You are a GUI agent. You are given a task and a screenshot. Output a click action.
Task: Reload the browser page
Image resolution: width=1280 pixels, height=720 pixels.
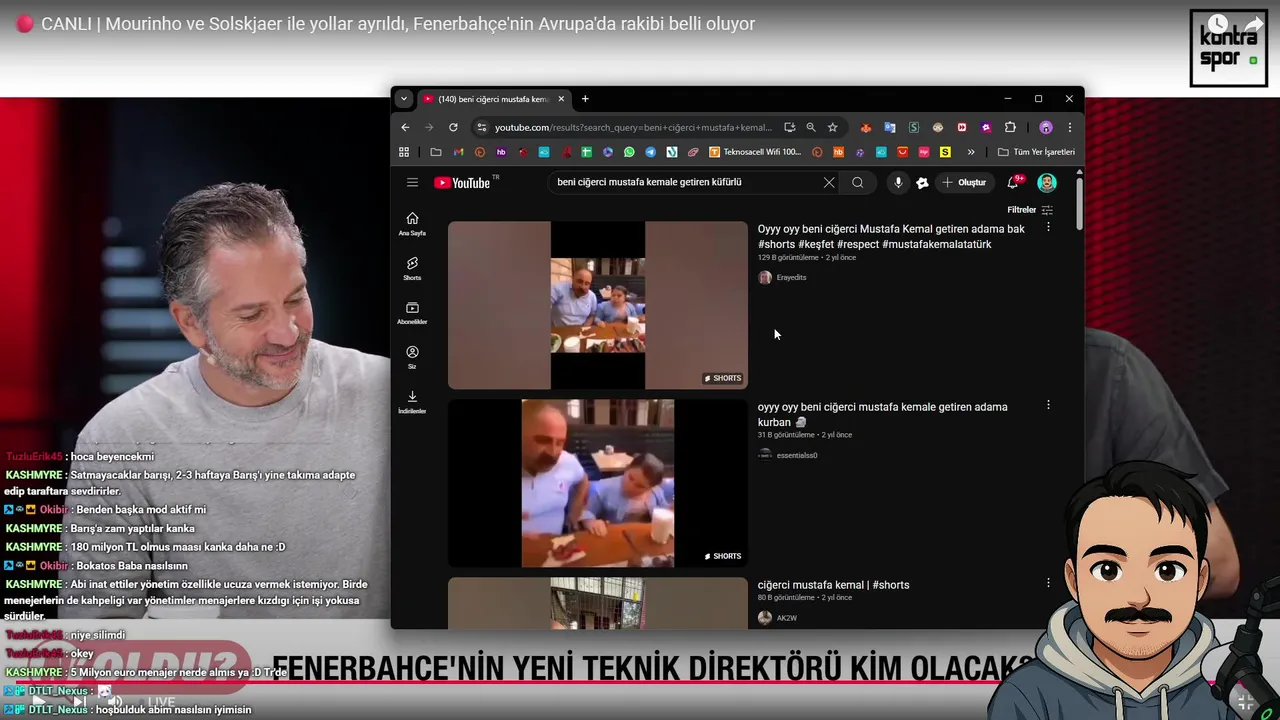(453, 127)
